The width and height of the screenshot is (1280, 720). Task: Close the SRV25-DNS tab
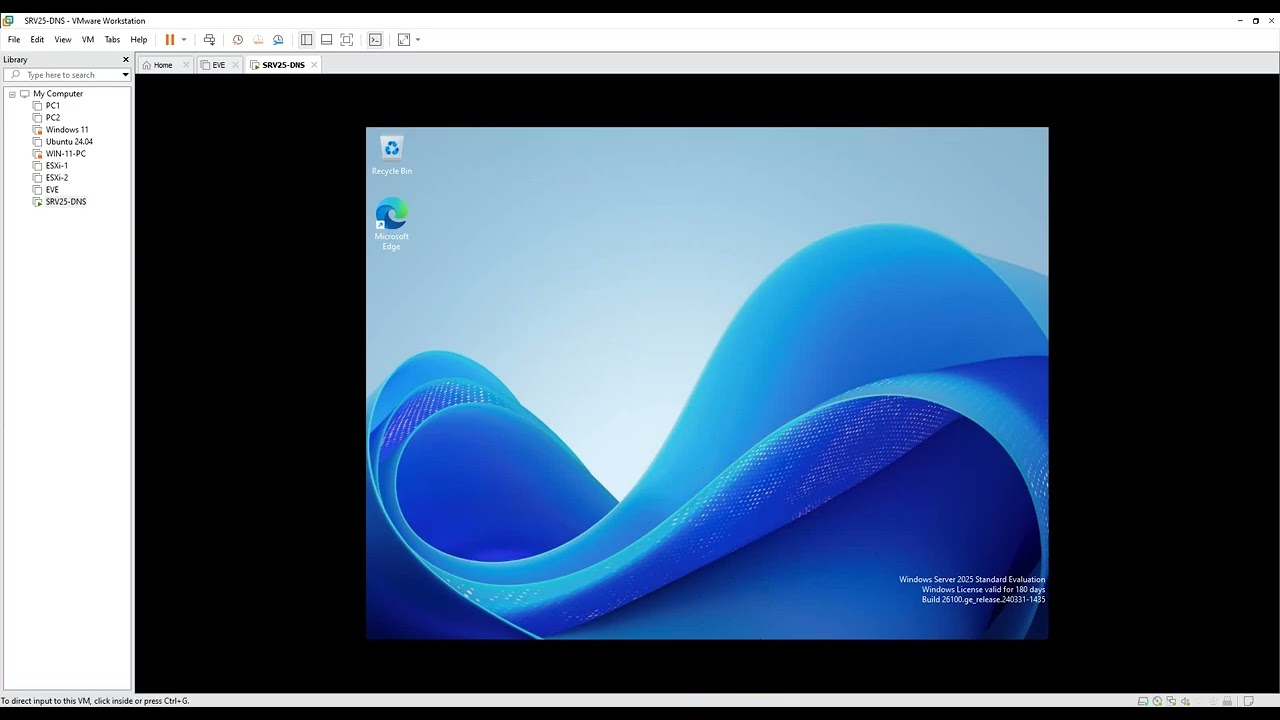click(x=314, y=65)
